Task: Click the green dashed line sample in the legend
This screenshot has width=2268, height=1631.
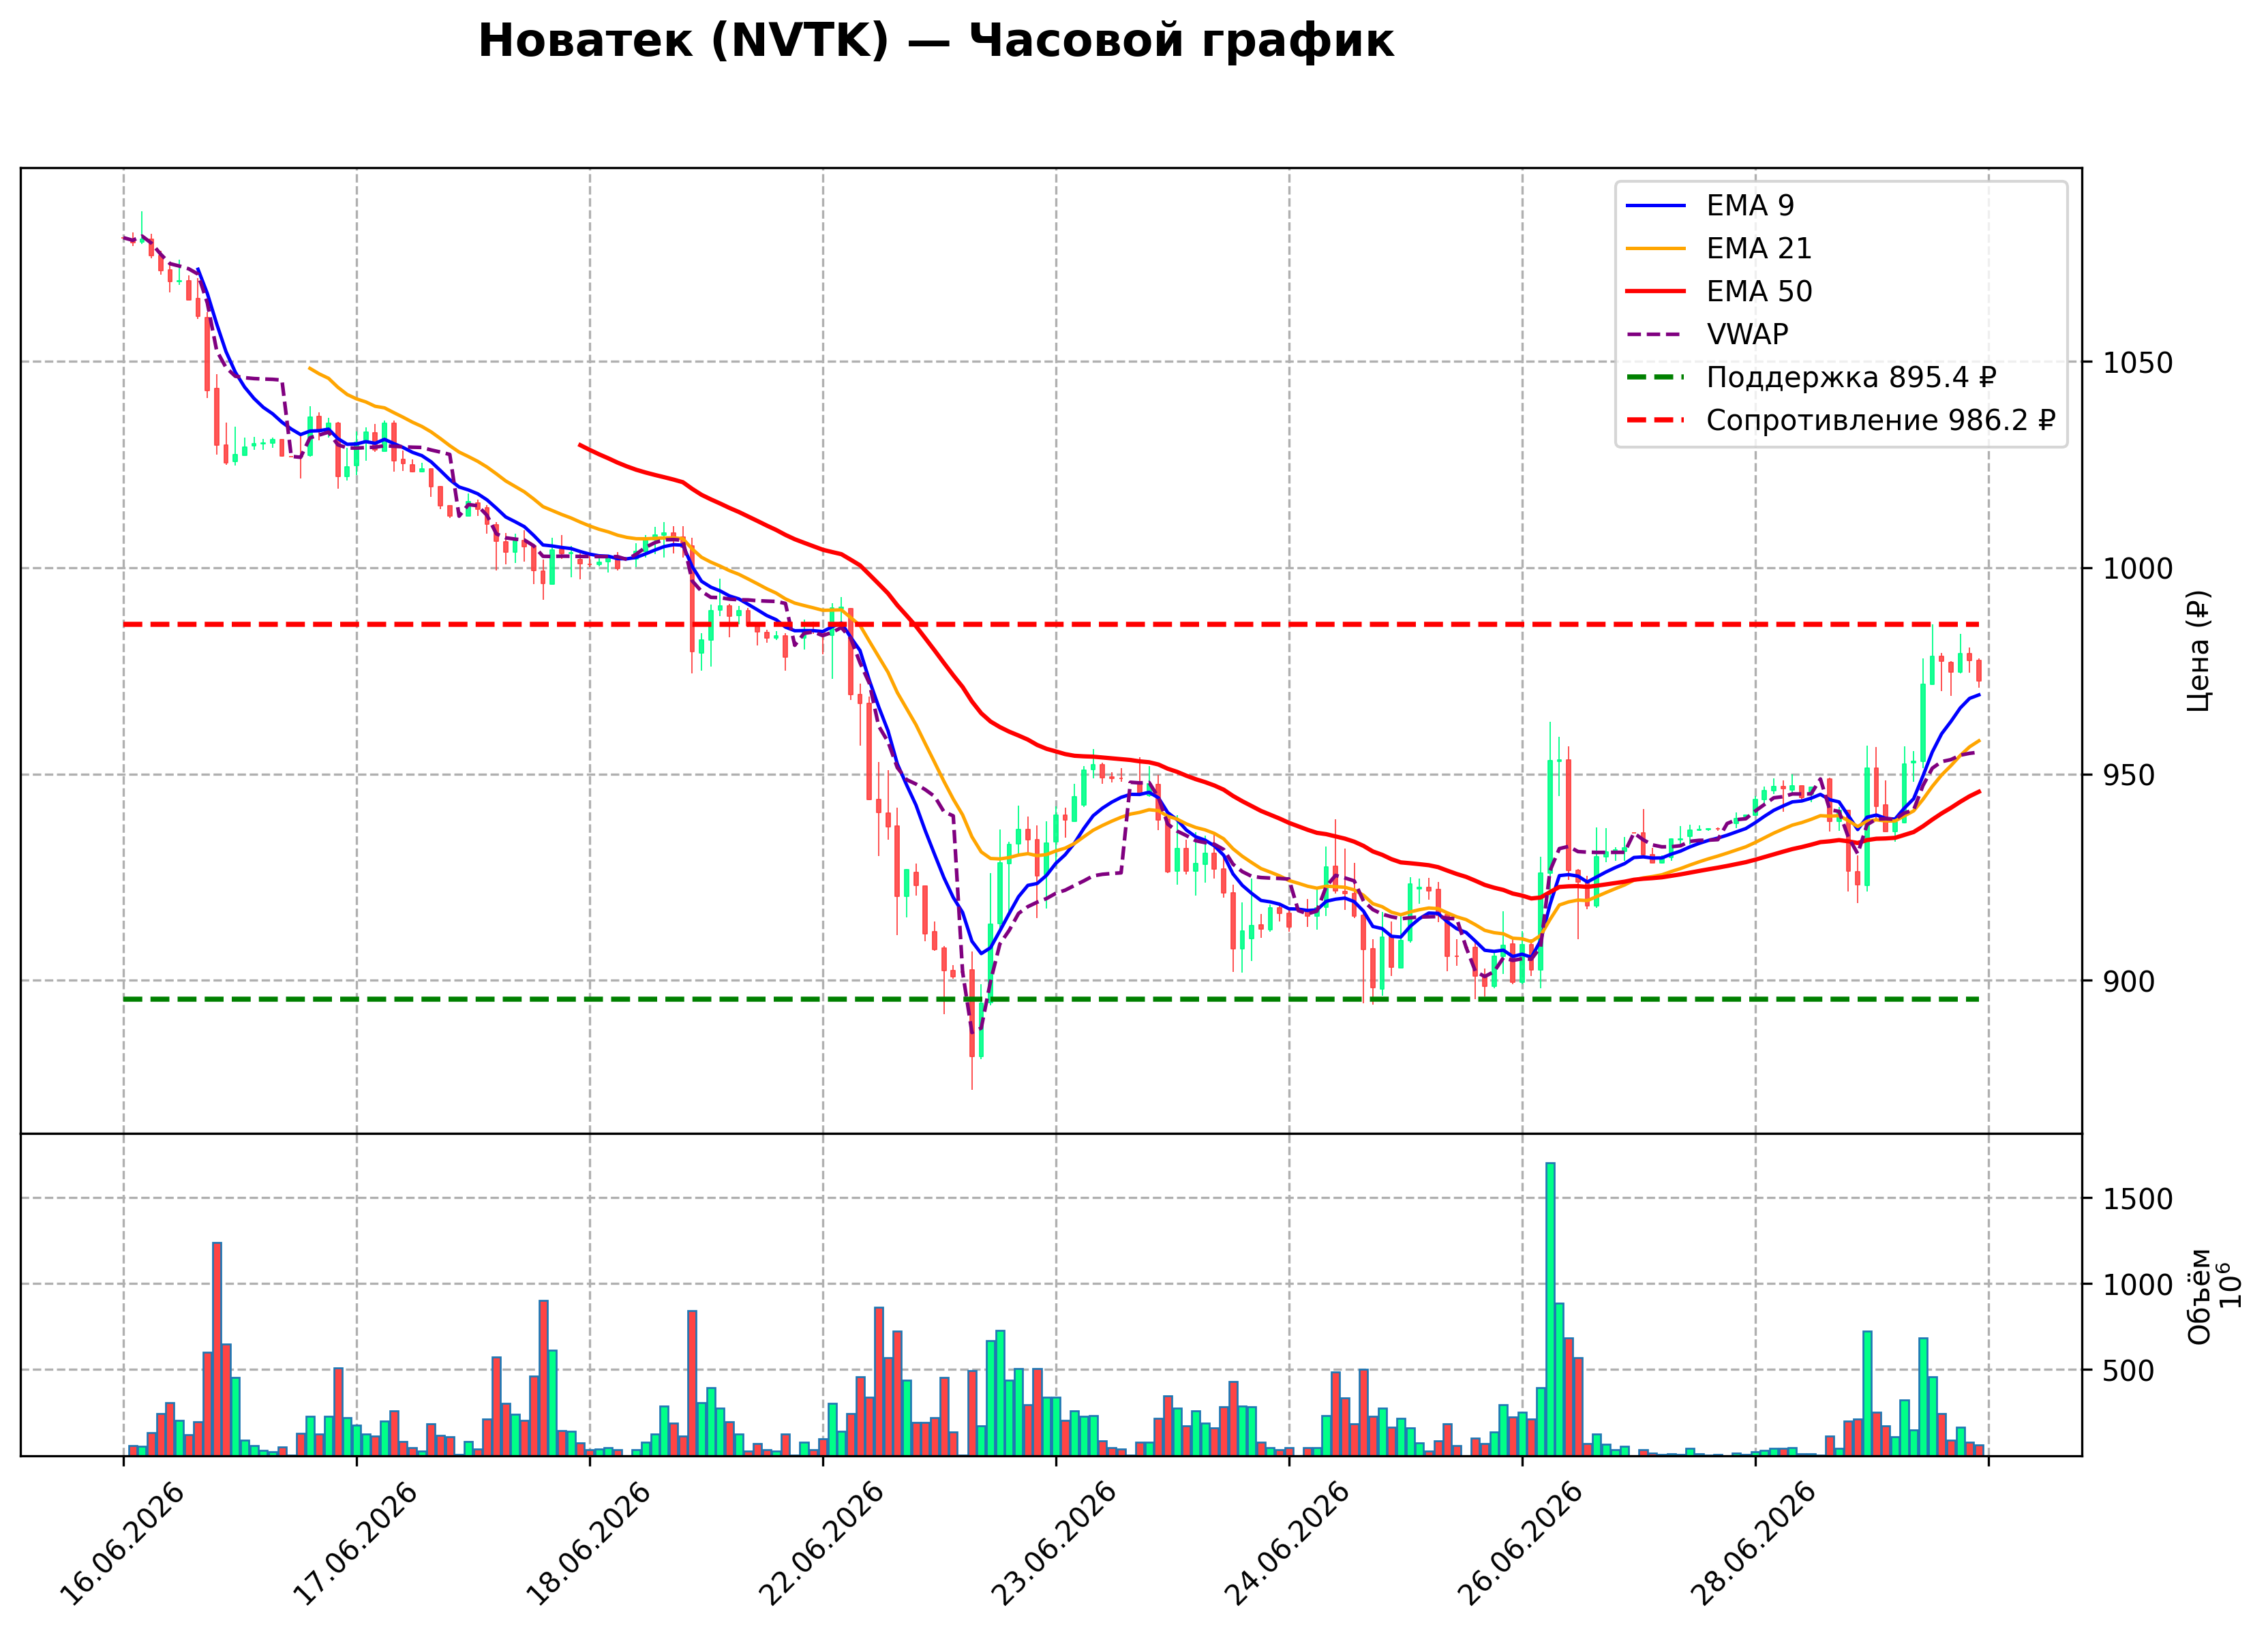Action: point(1656,377)
